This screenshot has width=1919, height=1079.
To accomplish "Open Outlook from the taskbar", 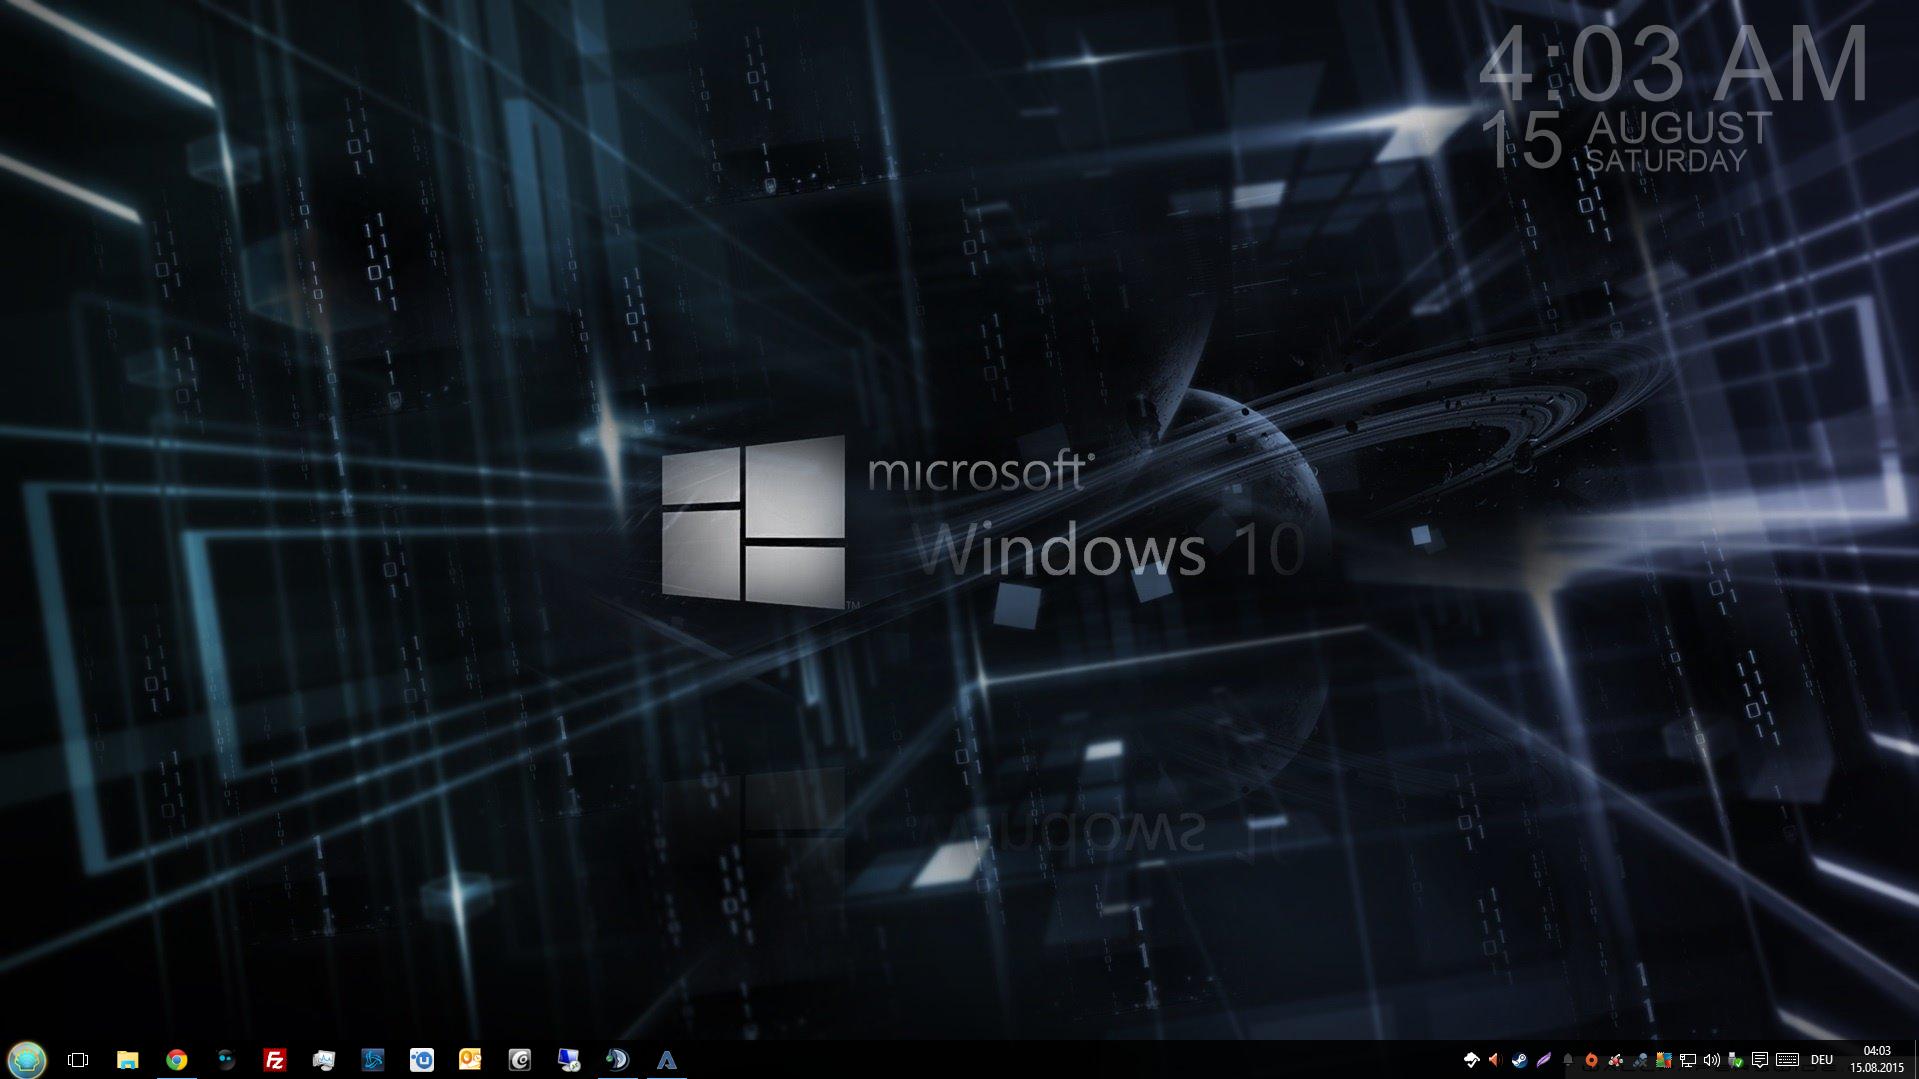I will (x=470, y=1060).
